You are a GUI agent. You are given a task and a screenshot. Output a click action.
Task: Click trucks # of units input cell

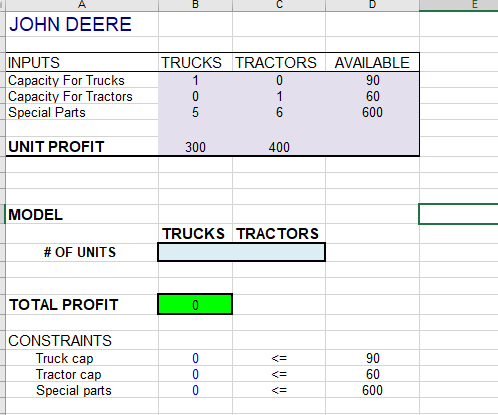tap(195, 252)
